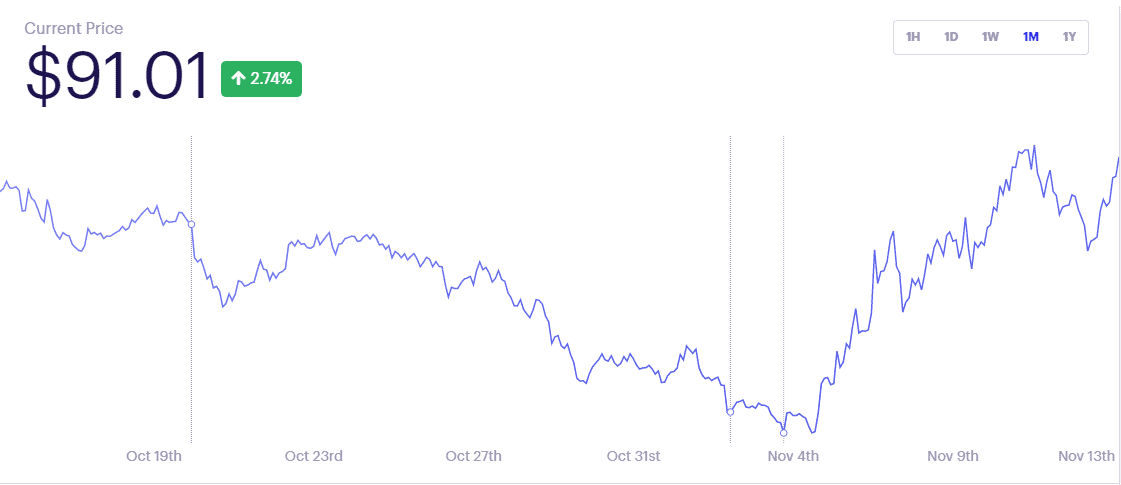
Task: Click the Oct 19th axis label
Action: coord(154,456)
